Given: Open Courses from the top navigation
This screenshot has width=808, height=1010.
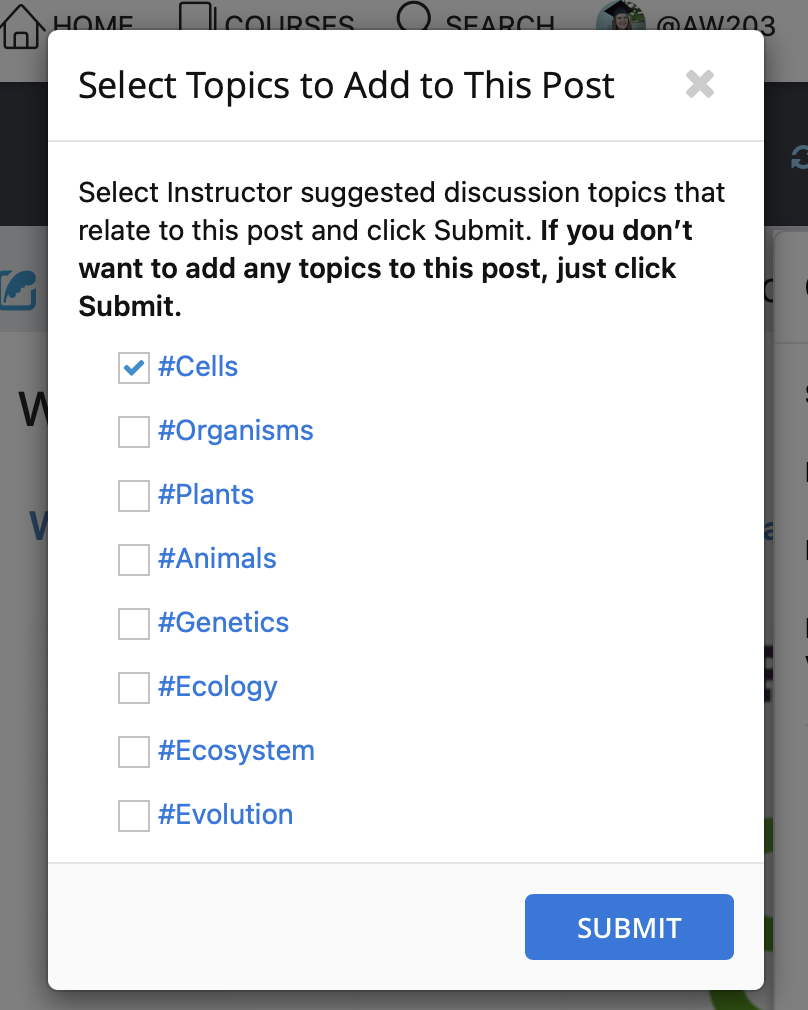Looking at the screenshot, I should click(x=266, y=19).
